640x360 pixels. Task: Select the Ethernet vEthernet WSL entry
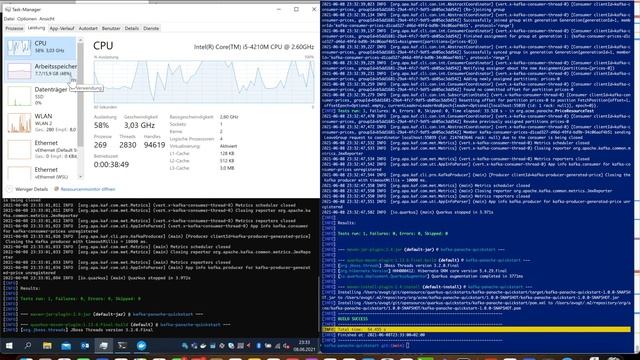pos(40,173)
